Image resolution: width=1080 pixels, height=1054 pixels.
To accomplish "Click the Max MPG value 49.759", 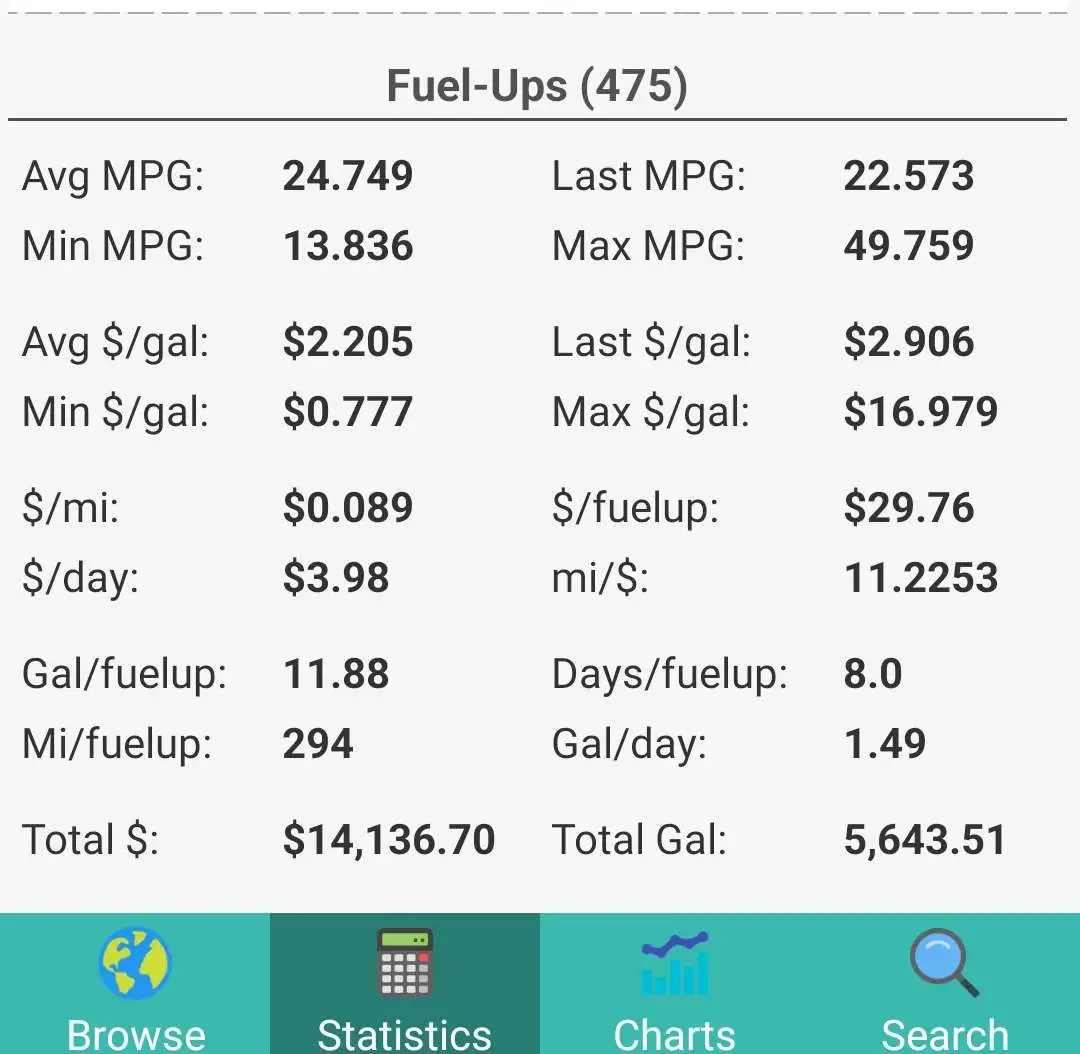I will pos(908,246).
